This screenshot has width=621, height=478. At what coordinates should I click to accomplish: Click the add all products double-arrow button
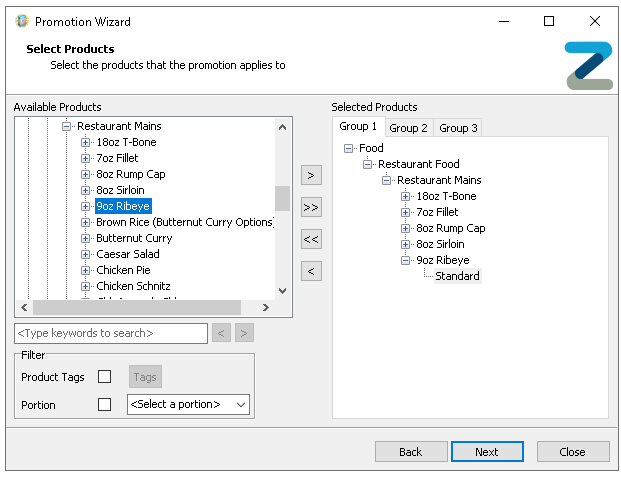[x=312, y=207]
